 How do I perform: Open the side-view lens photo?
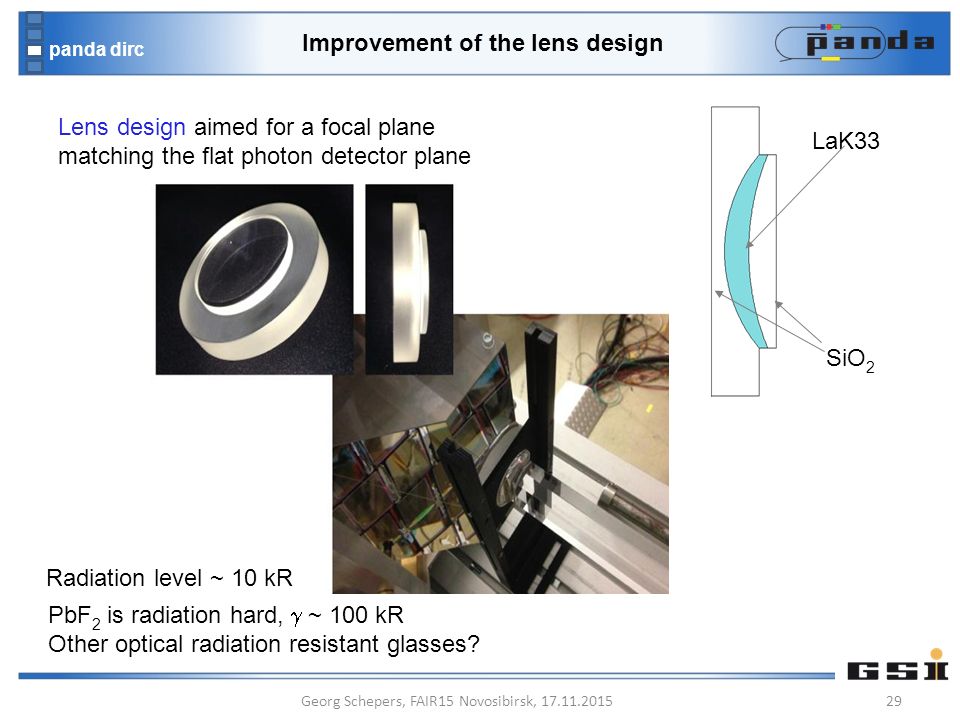tap(409, 279)
